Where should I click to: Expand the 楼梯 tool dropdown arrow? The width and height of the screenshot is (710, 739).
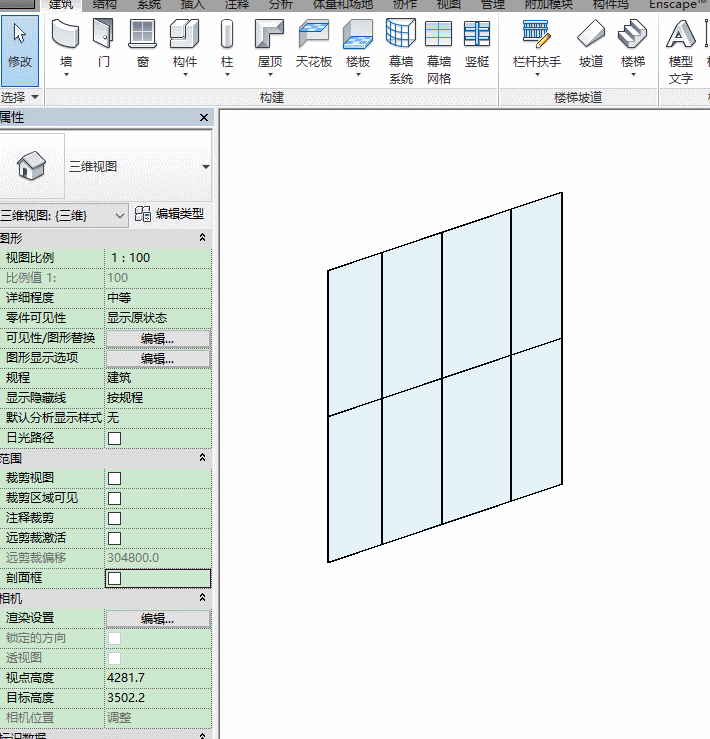(633, 74)
